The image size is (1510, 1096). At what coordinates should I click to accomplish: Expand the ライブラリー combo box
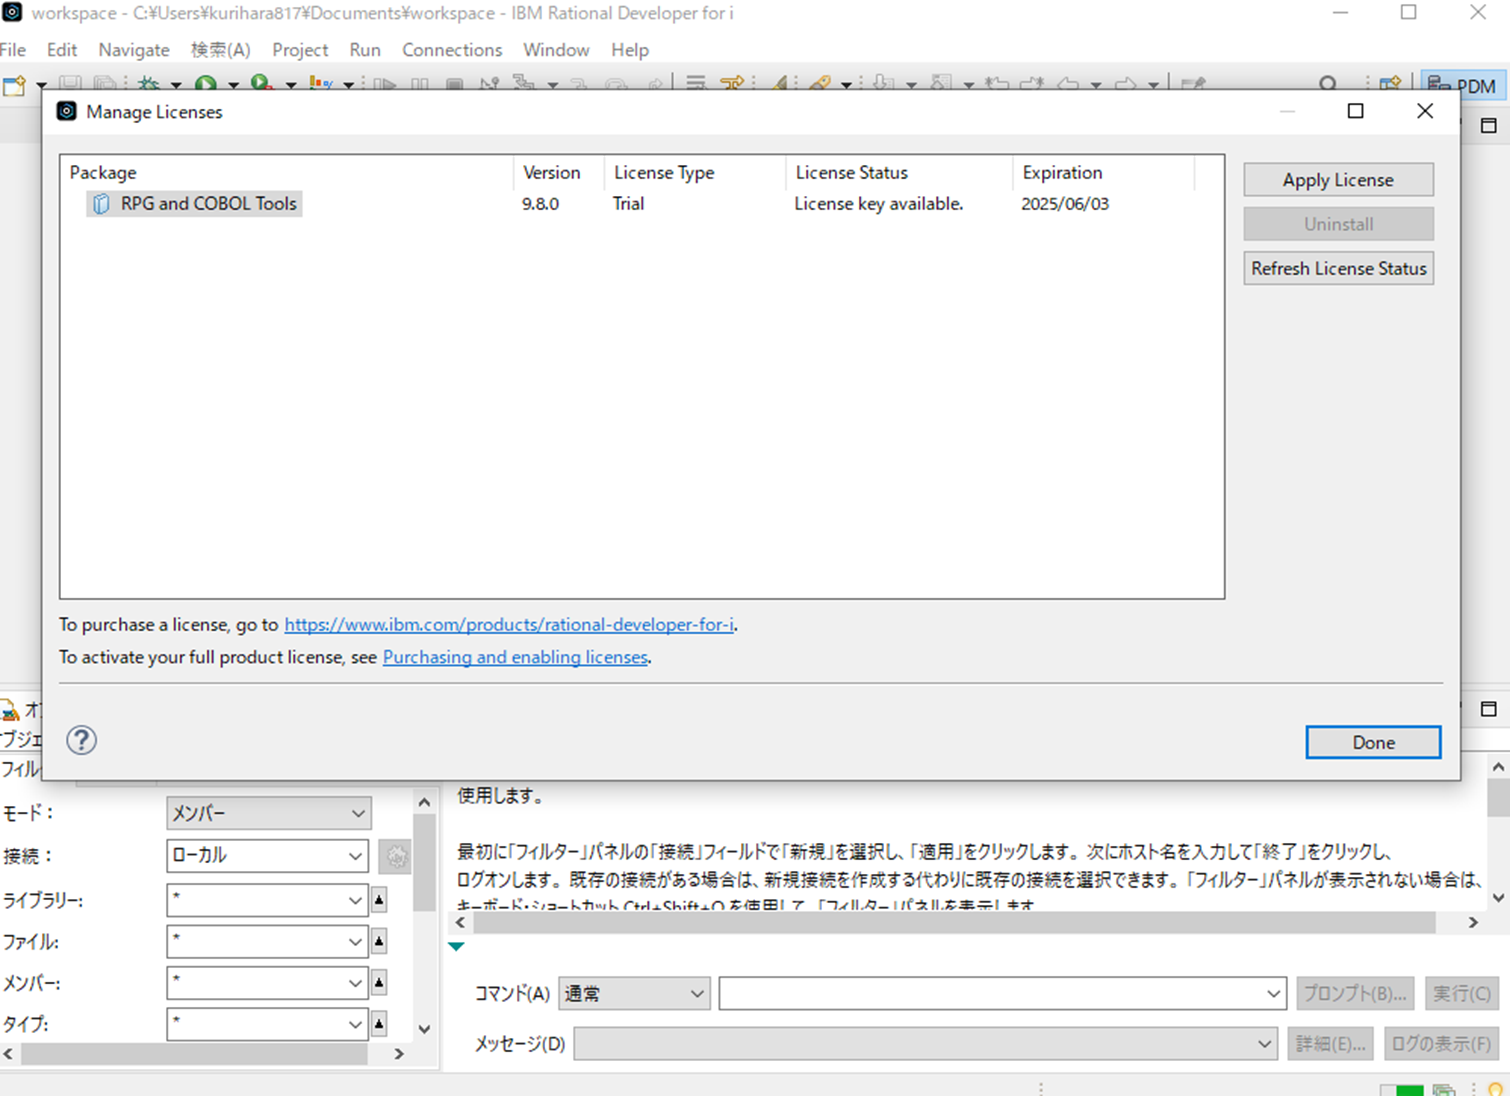[354, 900]
